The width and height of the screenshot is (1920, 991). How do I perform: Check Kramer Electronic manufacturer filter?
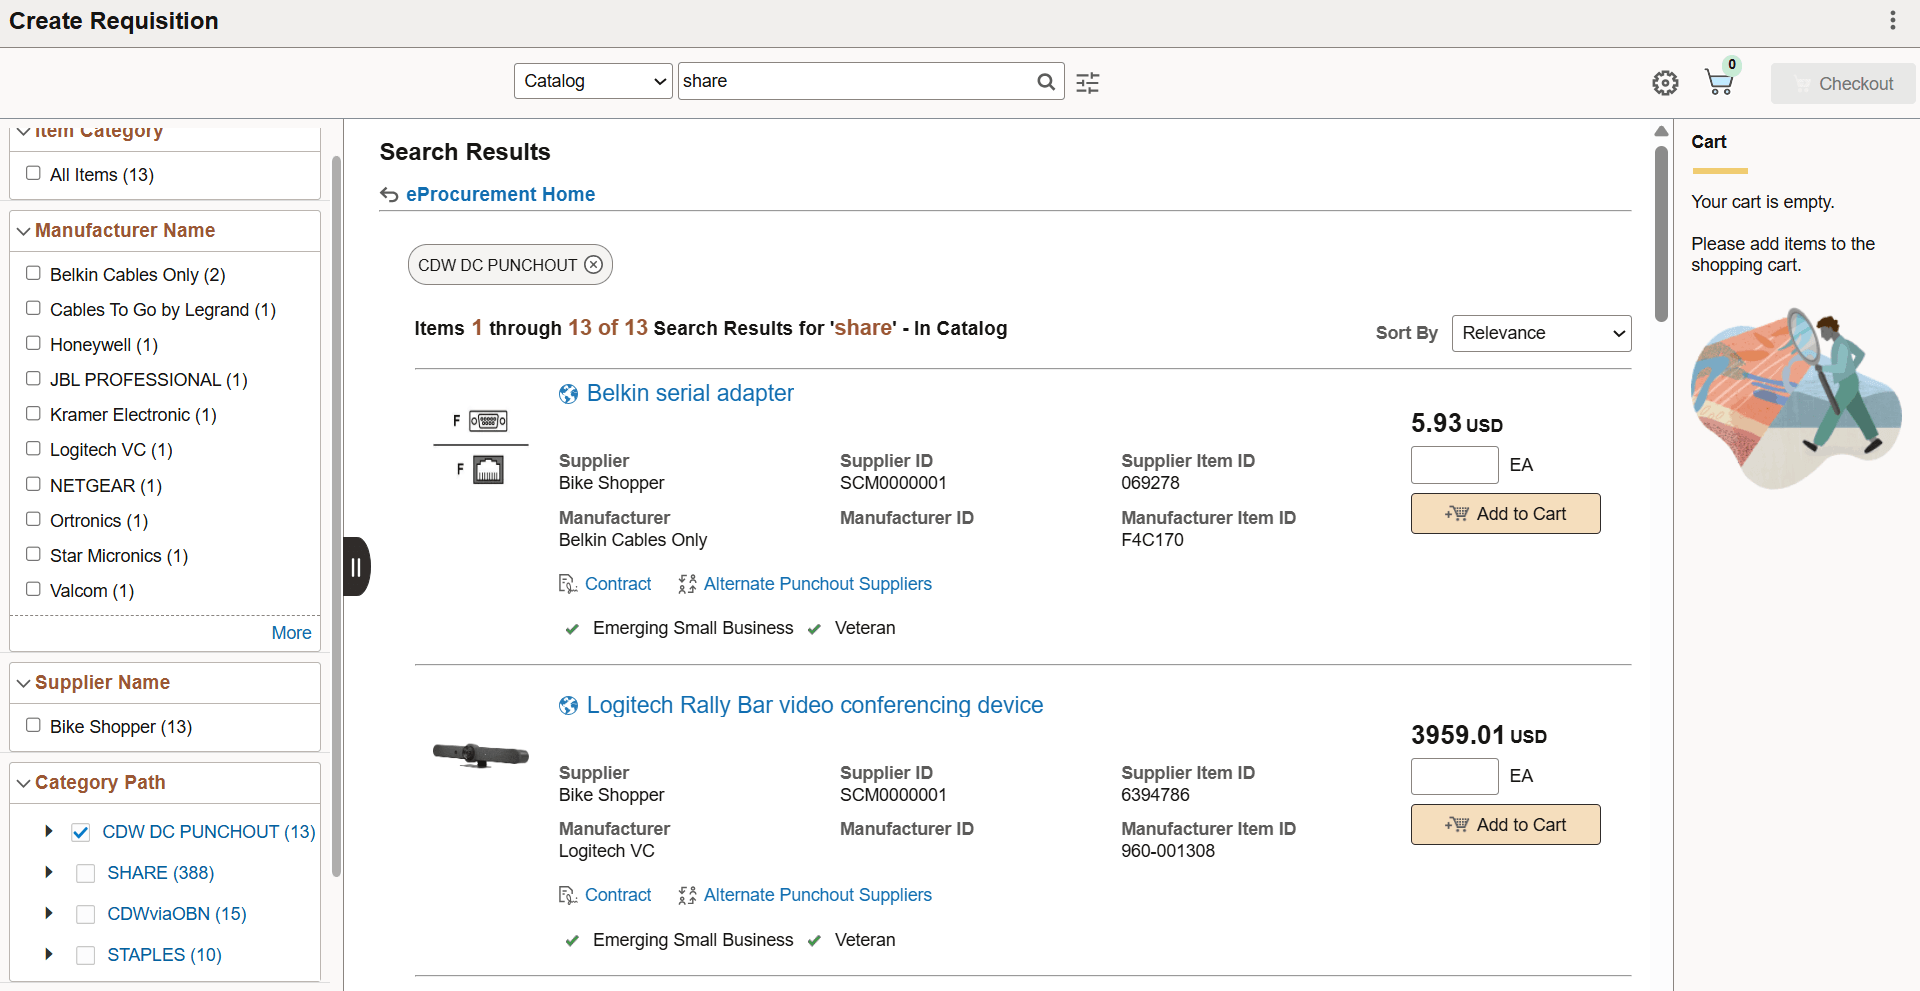(33, 413)
